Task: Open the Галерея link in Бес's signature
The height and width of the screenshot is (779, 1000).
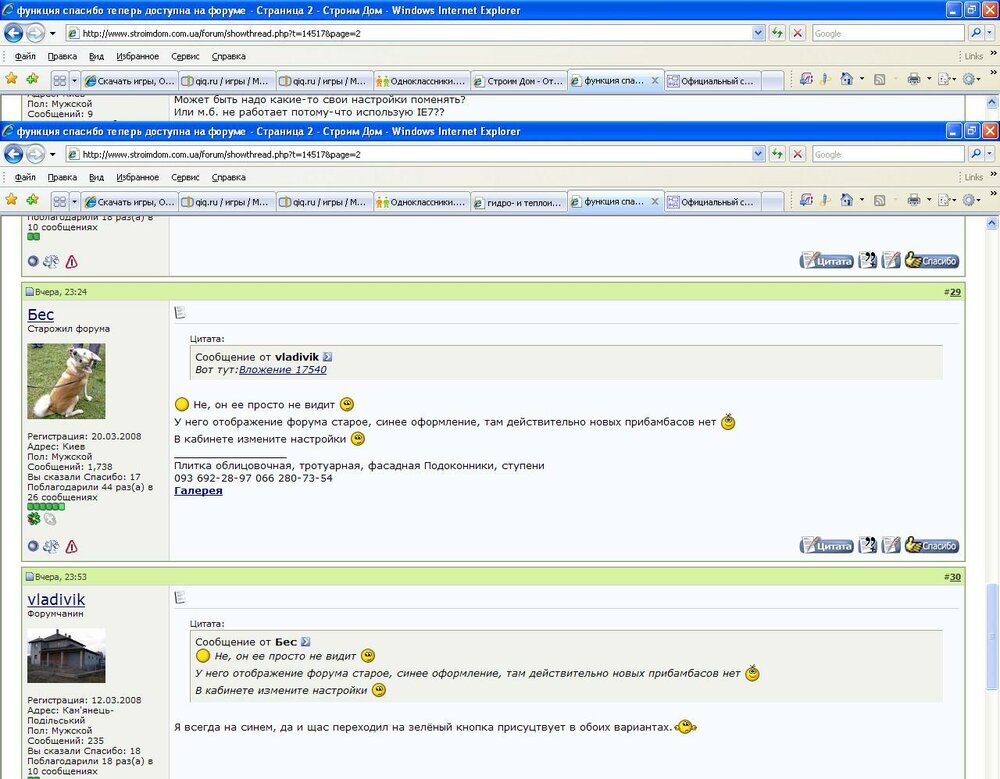Action: click(x=198, y=491)
